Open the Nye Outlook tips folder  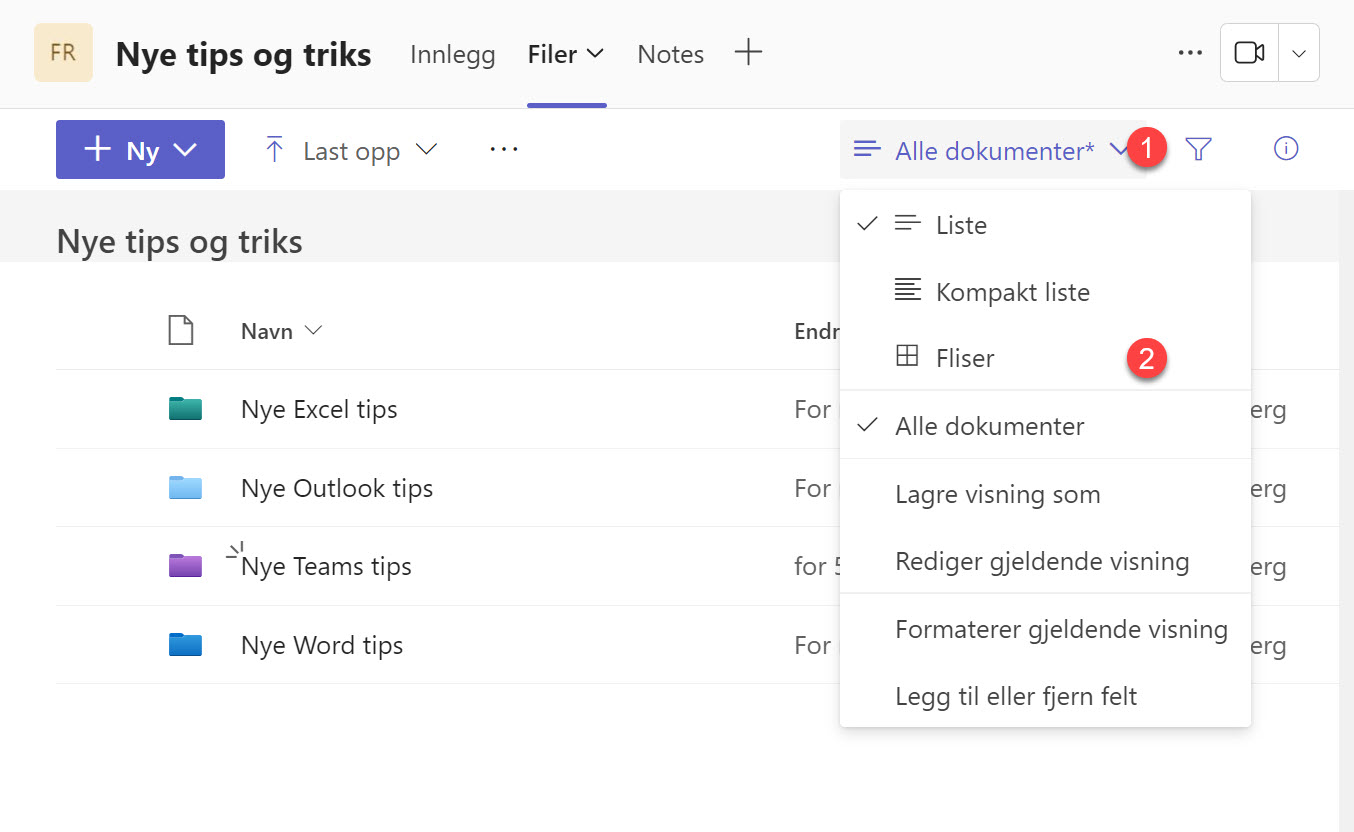(x=337, y=488)
